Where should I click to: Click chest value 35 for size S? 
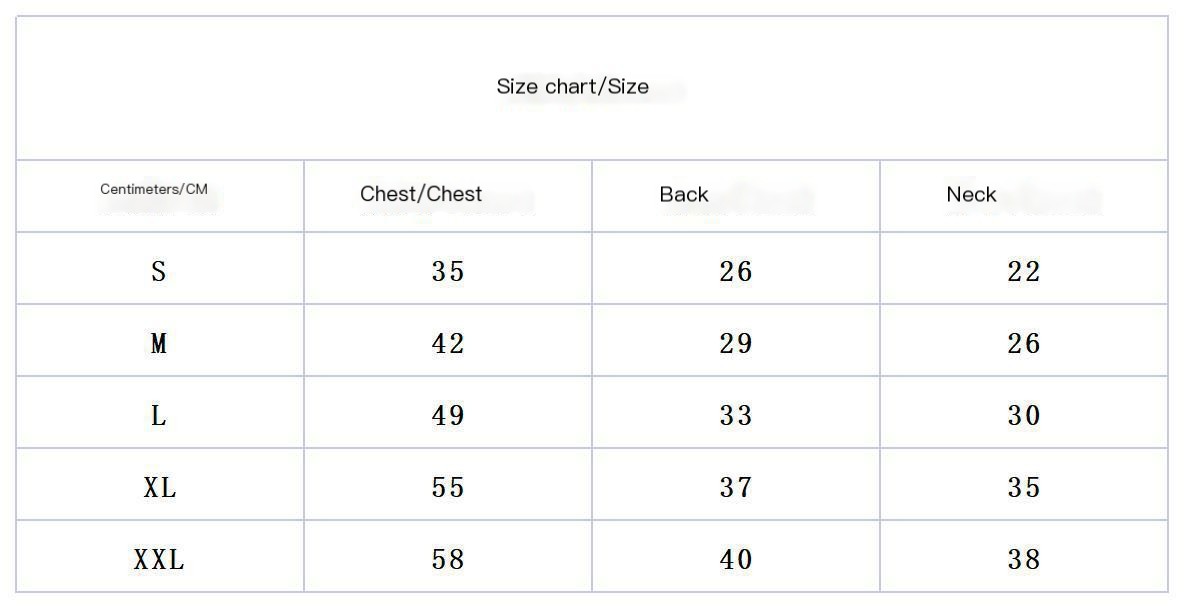click(x=448, y=271)
